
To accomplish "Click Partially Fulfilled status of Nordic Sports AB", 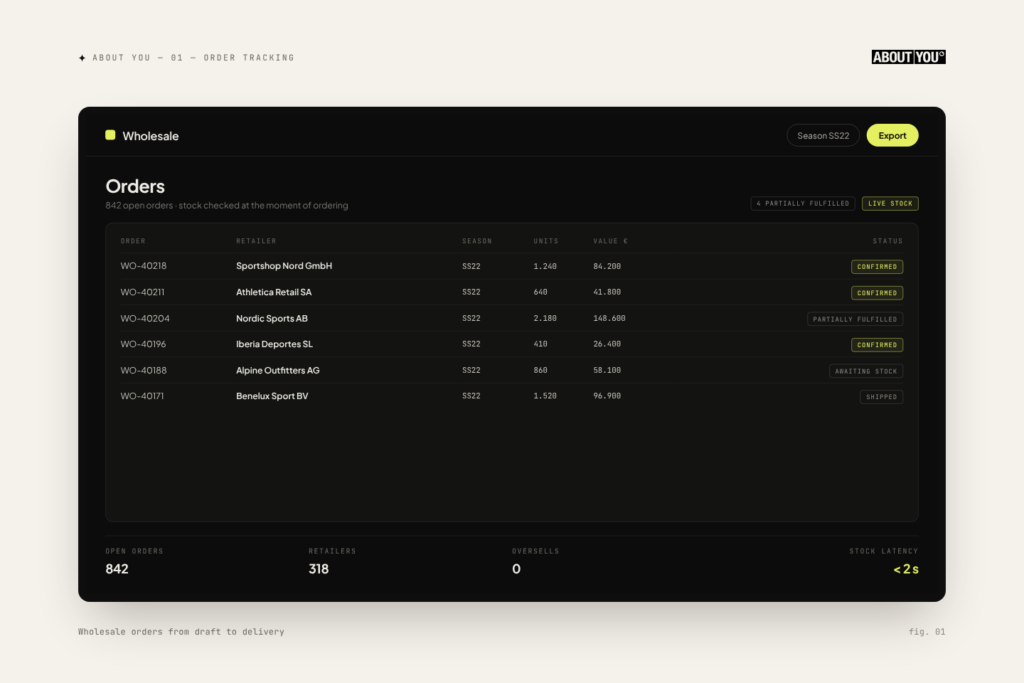I will pyautogui.click(x=855, y=319).
